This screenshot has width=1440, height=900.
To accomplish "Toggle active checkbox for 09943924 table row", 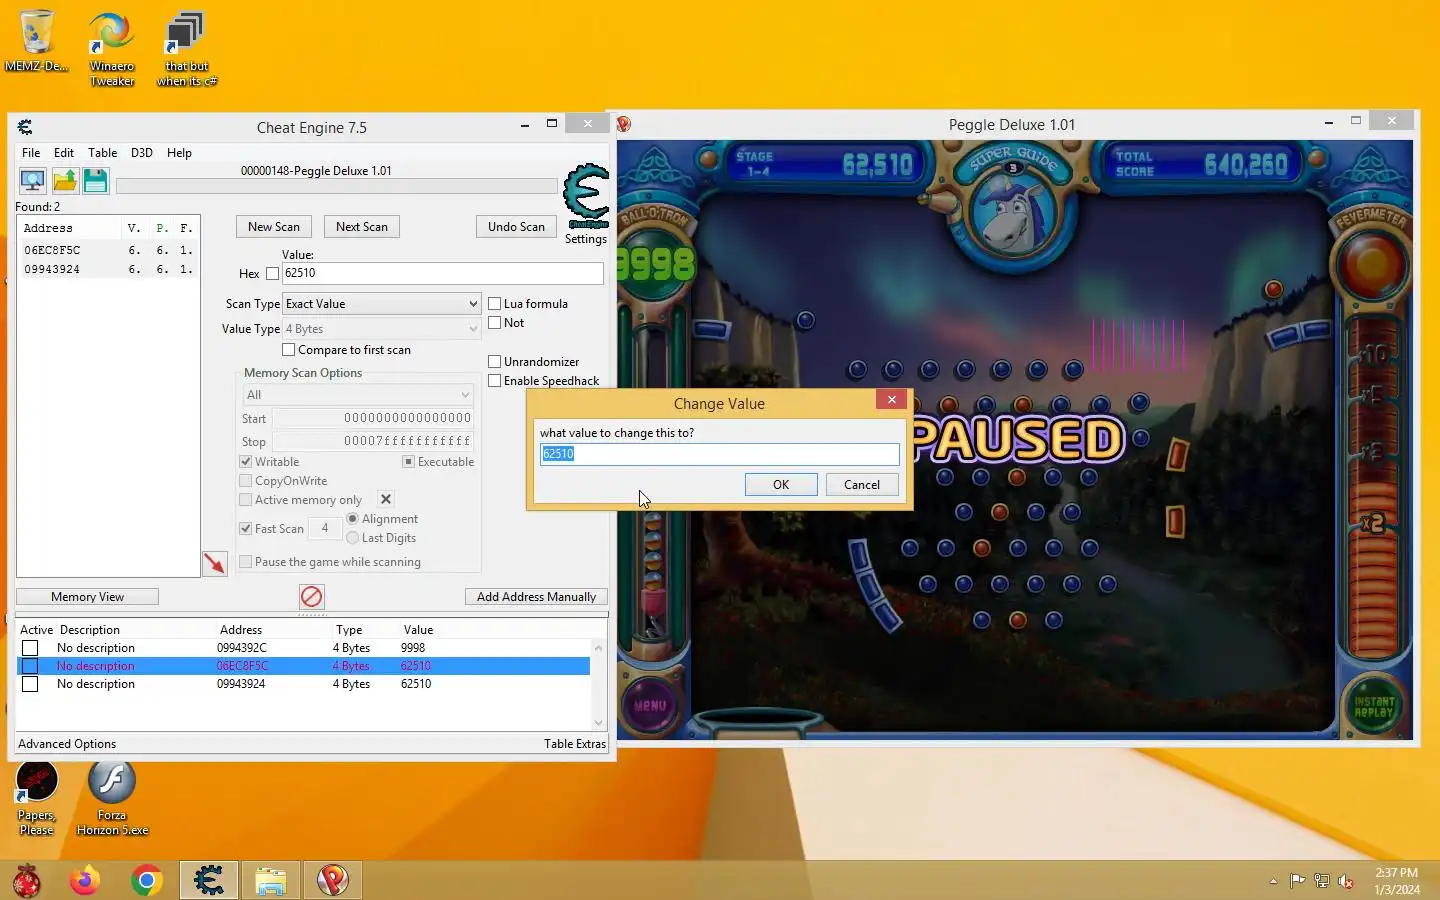I will click(30, 684).
